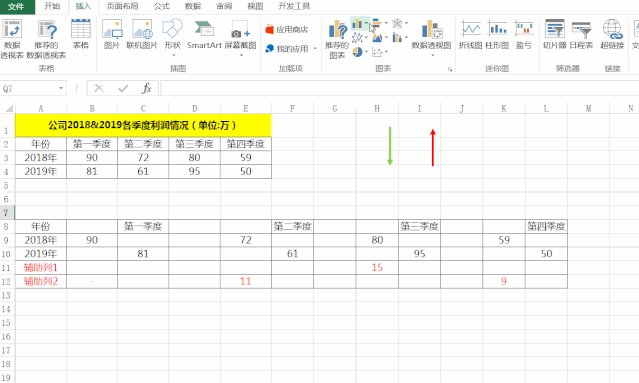Insert a line chart
The height and width of the screenshot is (383, 639).
357,38
